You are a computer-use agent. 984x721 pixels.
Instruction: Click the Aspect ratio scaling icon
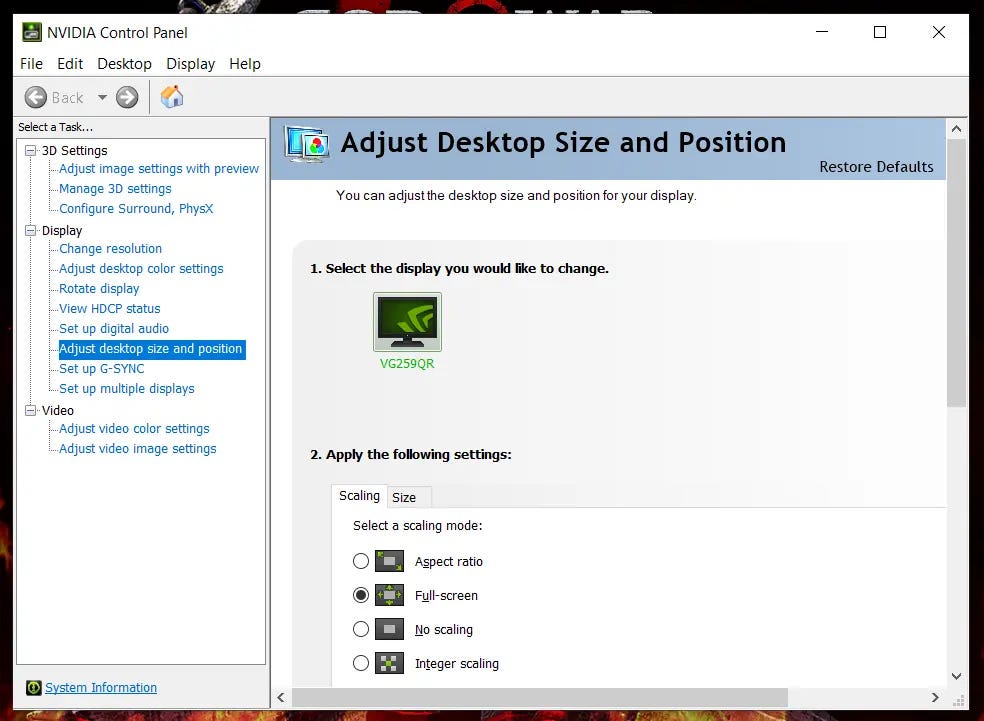(x=389, y=561)
